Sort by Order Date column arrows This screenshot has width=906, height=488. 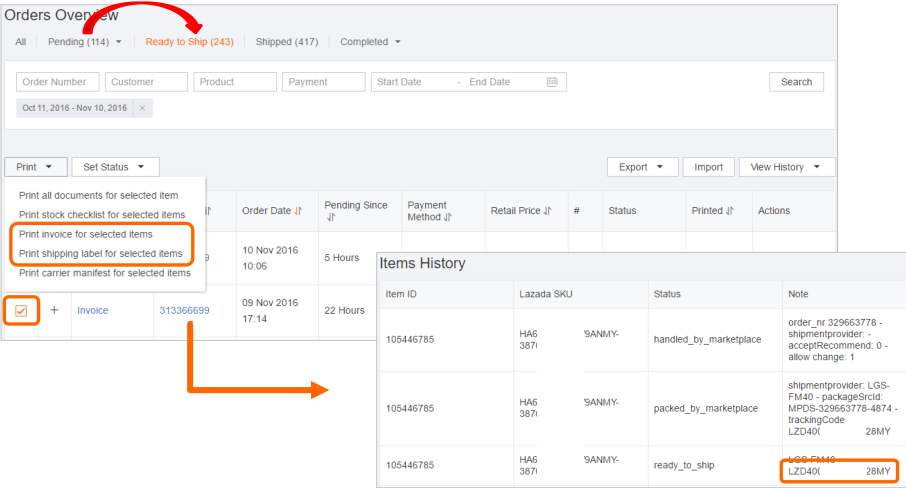click(x=298, y=211)
